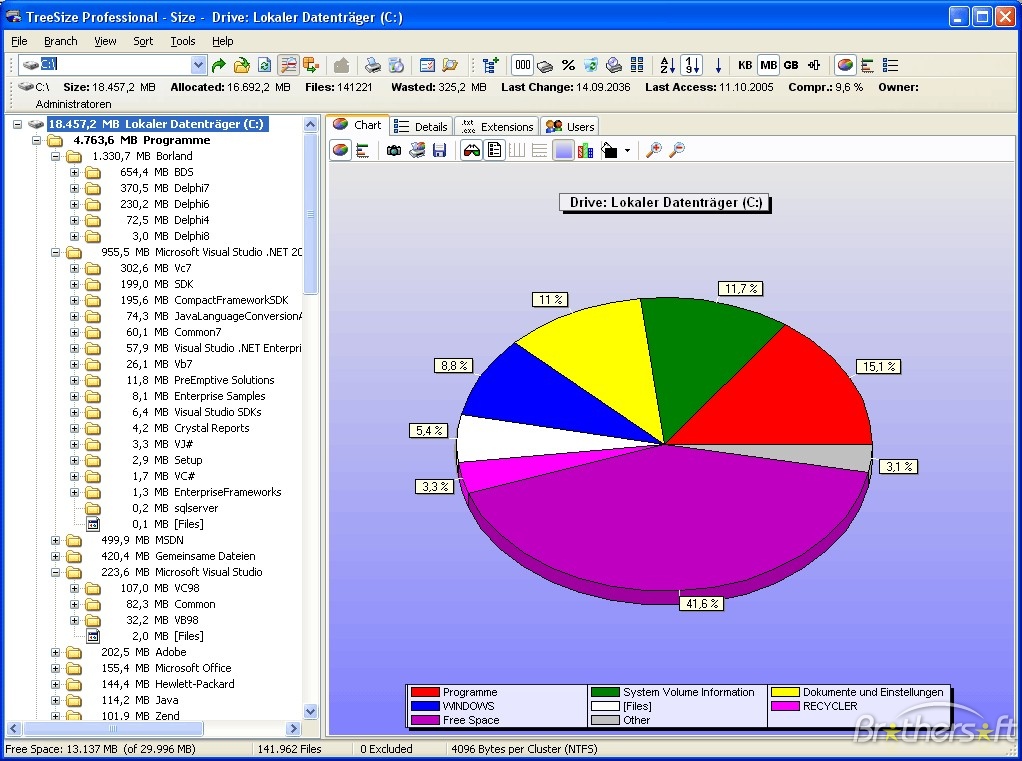This screenshot has height=761, width=1022.
Task: Open the drive path dropdown
Action: tap(198, 65)
